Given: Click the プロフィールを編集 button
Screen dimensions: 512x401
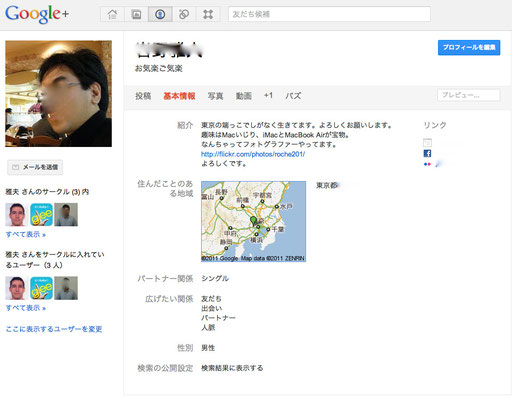Looking at the screenshot, I should [x=469, y=47].
